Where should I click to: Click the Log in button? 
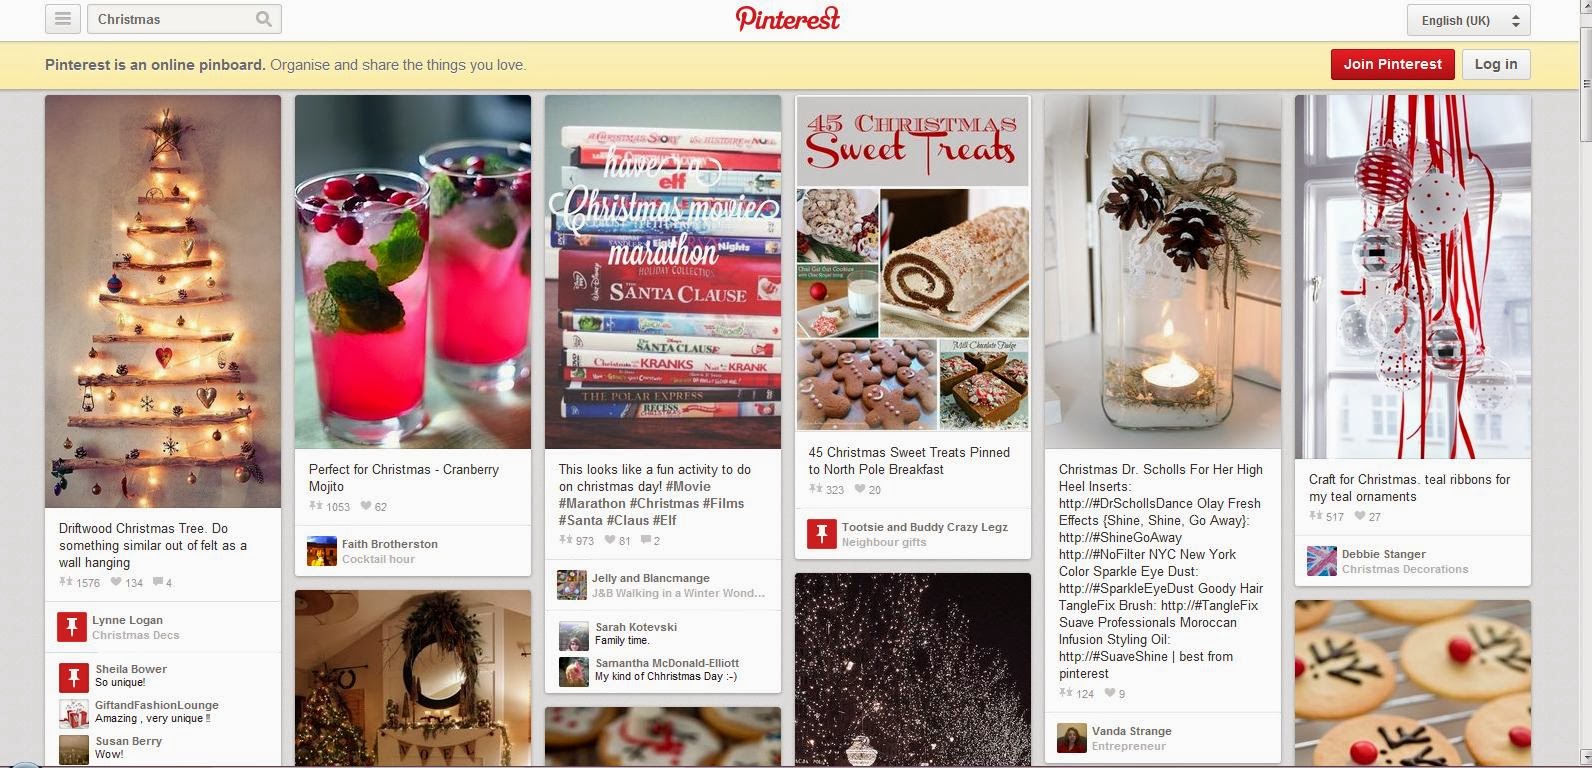click(x=1496, y=64)
